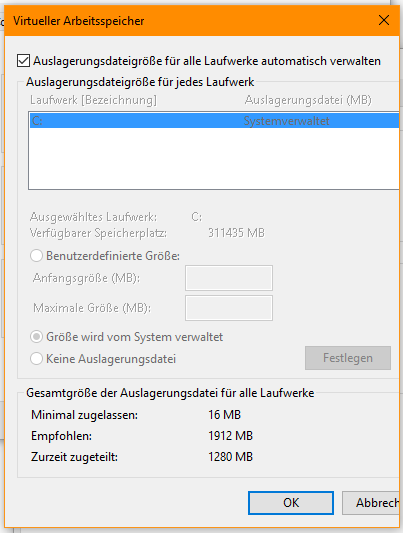Click the empty area of the drive list
403x533 pixels.
[x=214, y=158]
